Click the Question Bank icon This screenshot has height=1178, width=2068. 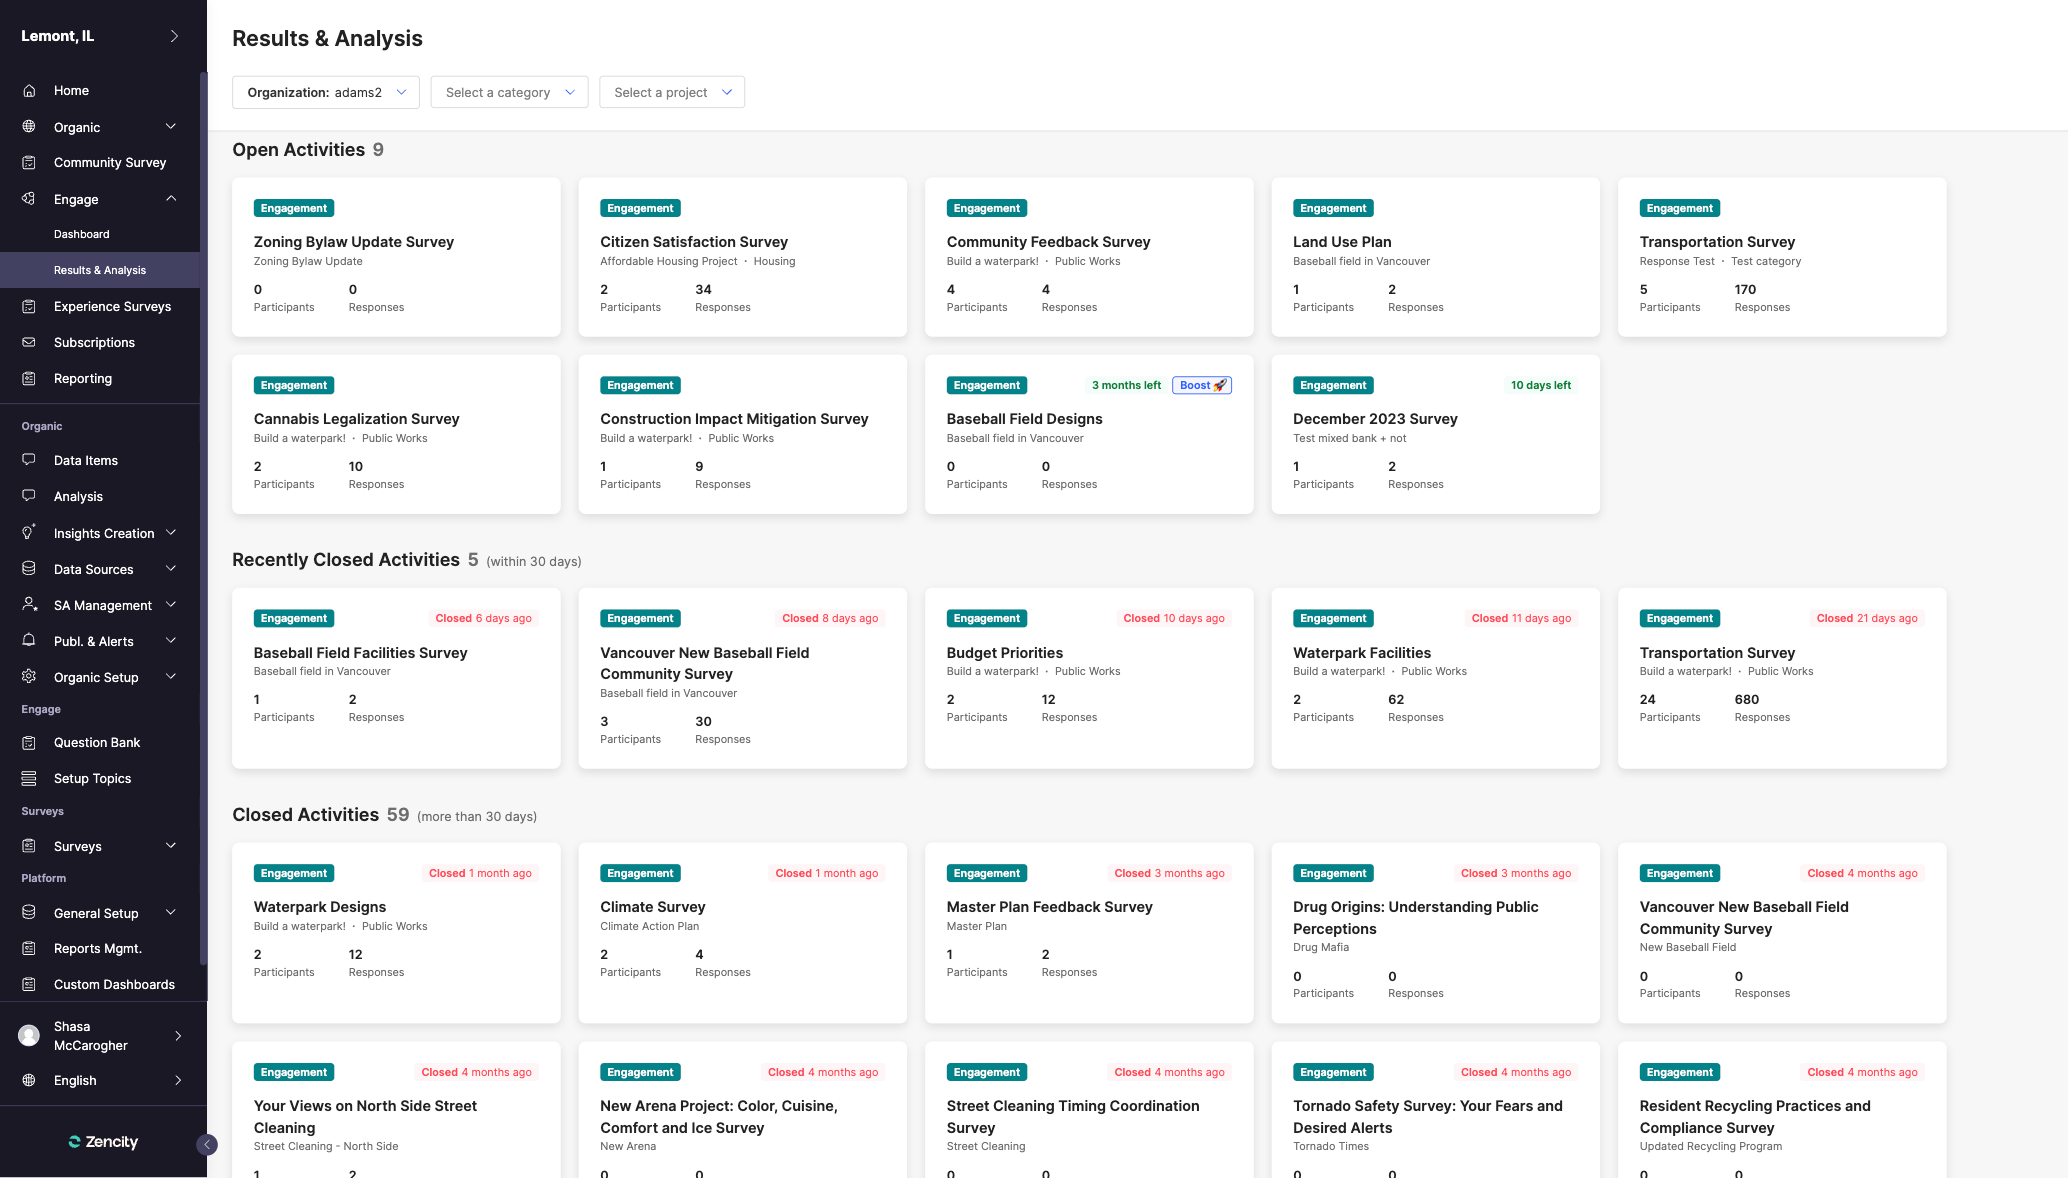tap(29, 742)
